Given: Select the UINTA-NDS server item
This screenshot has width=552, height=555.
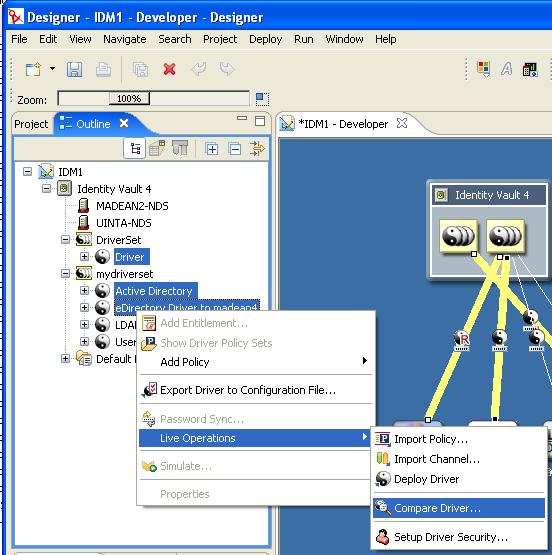Looking at the screenshot, I should [x=123, y=223].
